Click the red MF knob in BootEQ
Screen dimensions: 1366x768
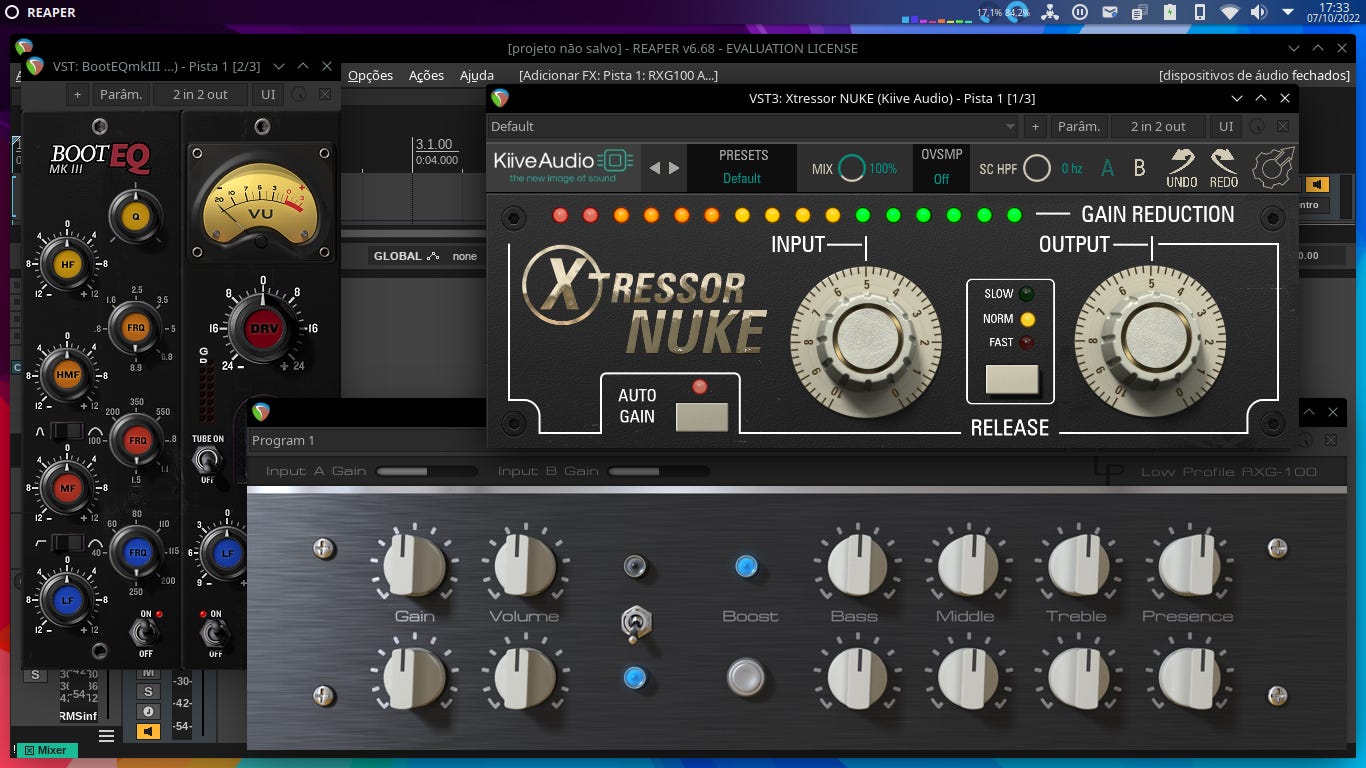pos(67,487)
